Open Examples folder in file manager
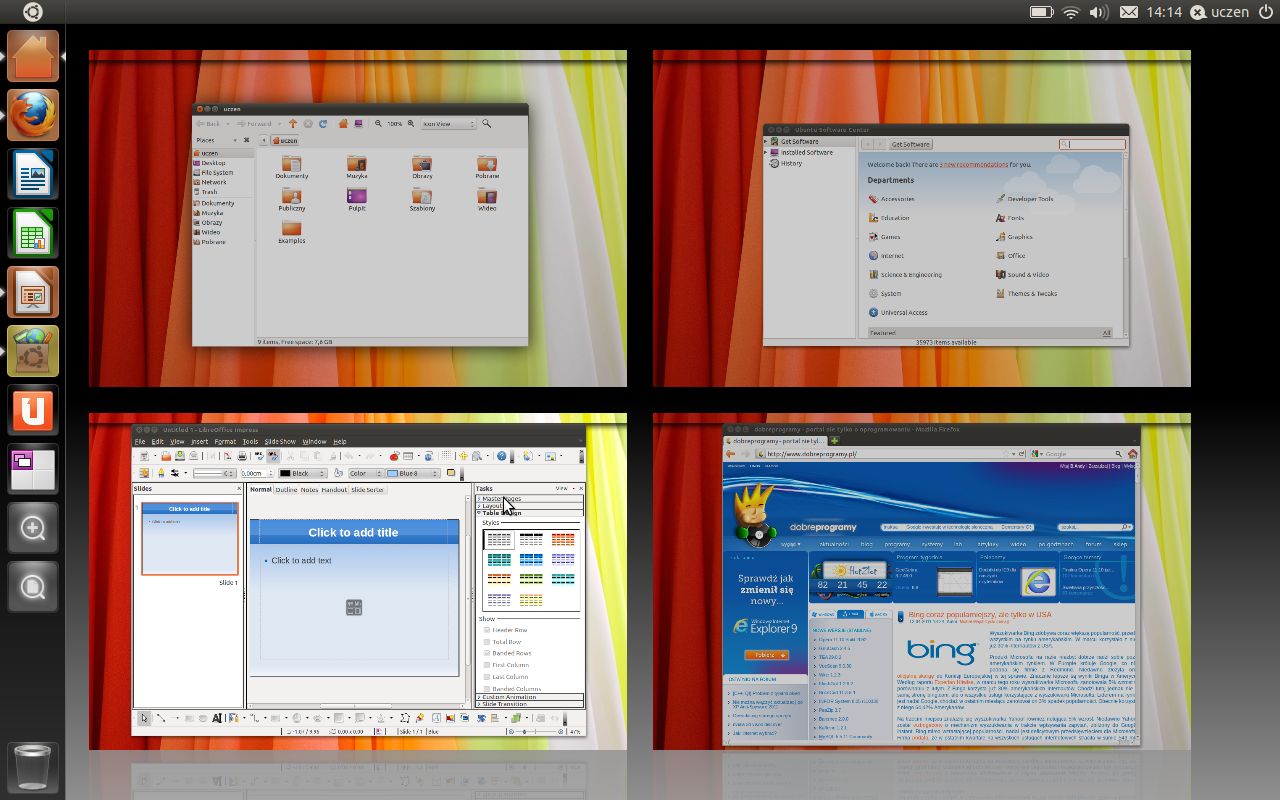The width and height of the screenshot is (1280, 800). [x=292, y=232]
